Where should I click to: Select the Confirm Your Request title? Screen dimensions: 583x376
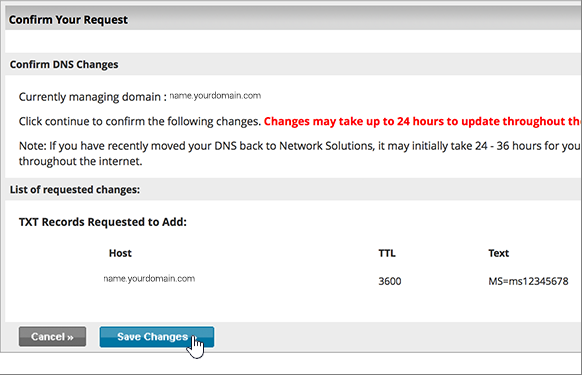tap(68, 20)
